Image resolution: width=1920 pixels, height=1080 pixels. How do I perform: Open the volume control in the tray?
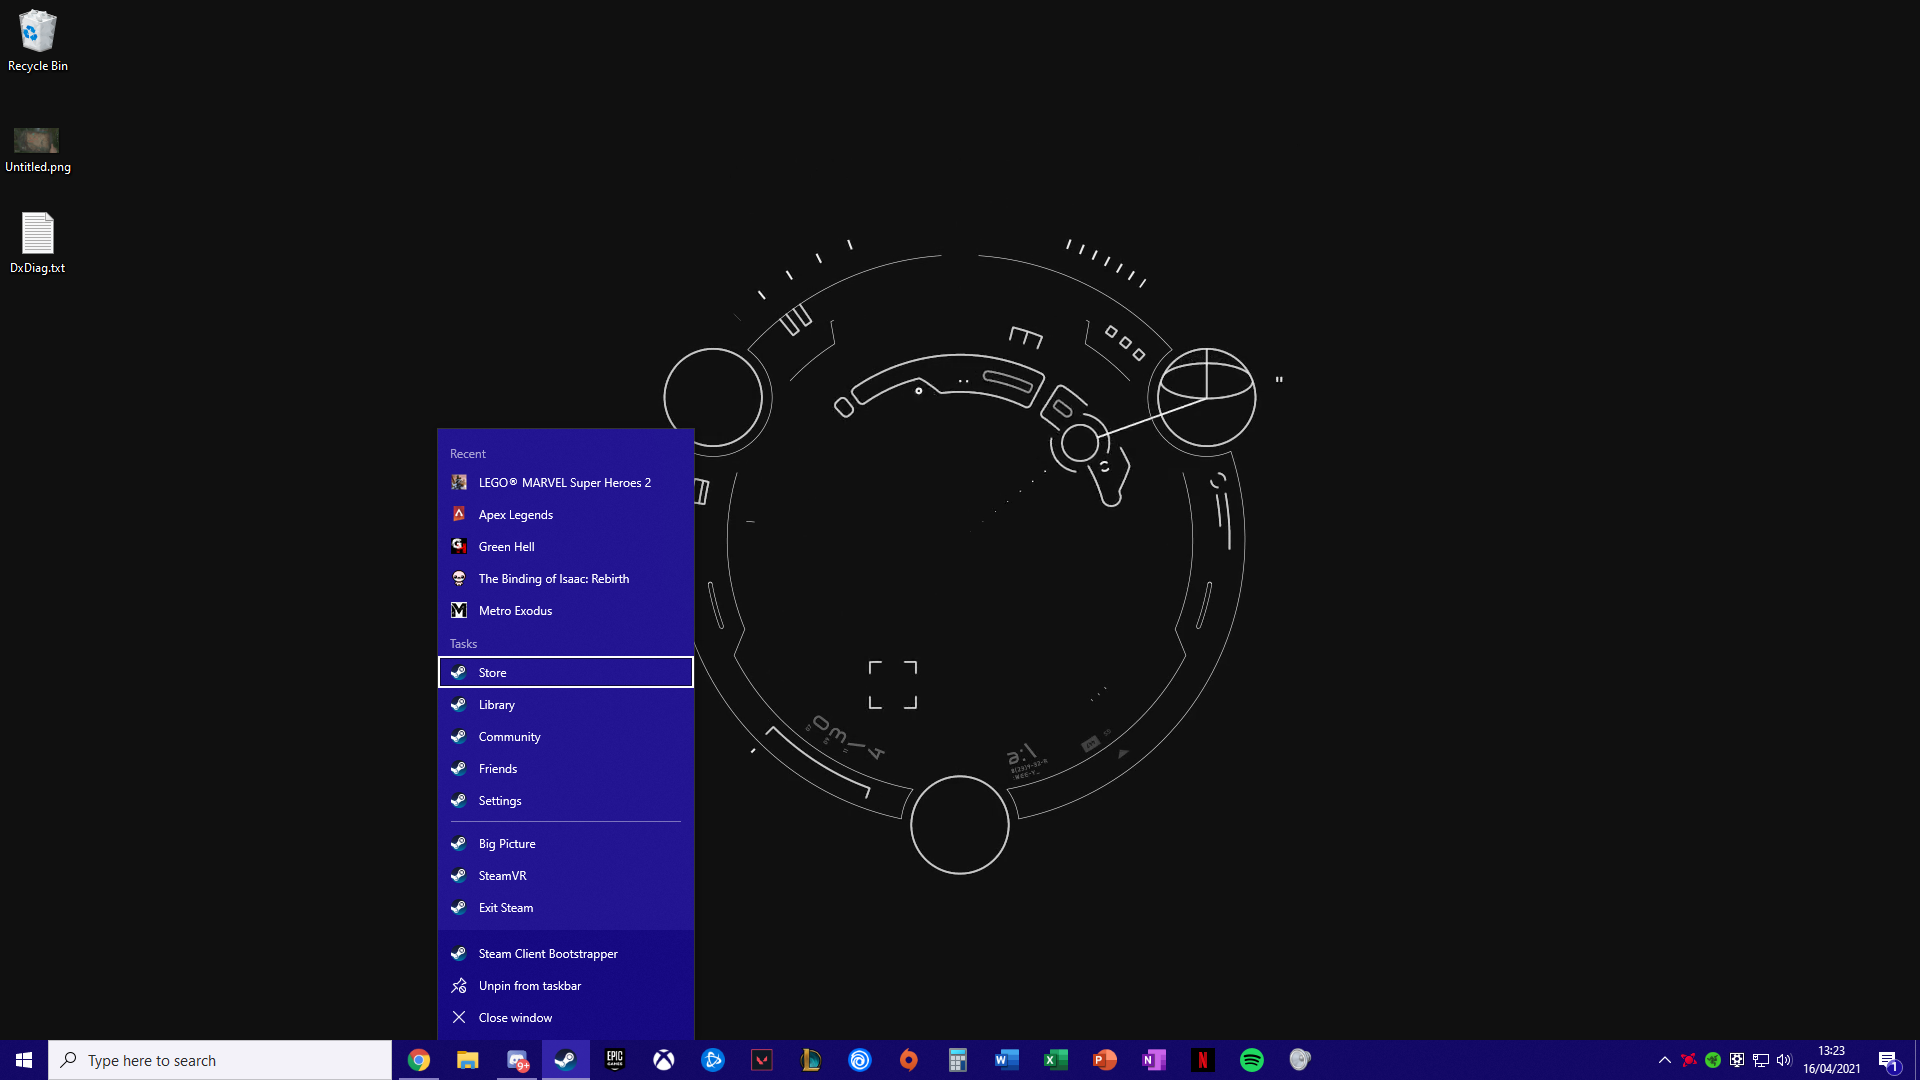pos(1786,1060)
